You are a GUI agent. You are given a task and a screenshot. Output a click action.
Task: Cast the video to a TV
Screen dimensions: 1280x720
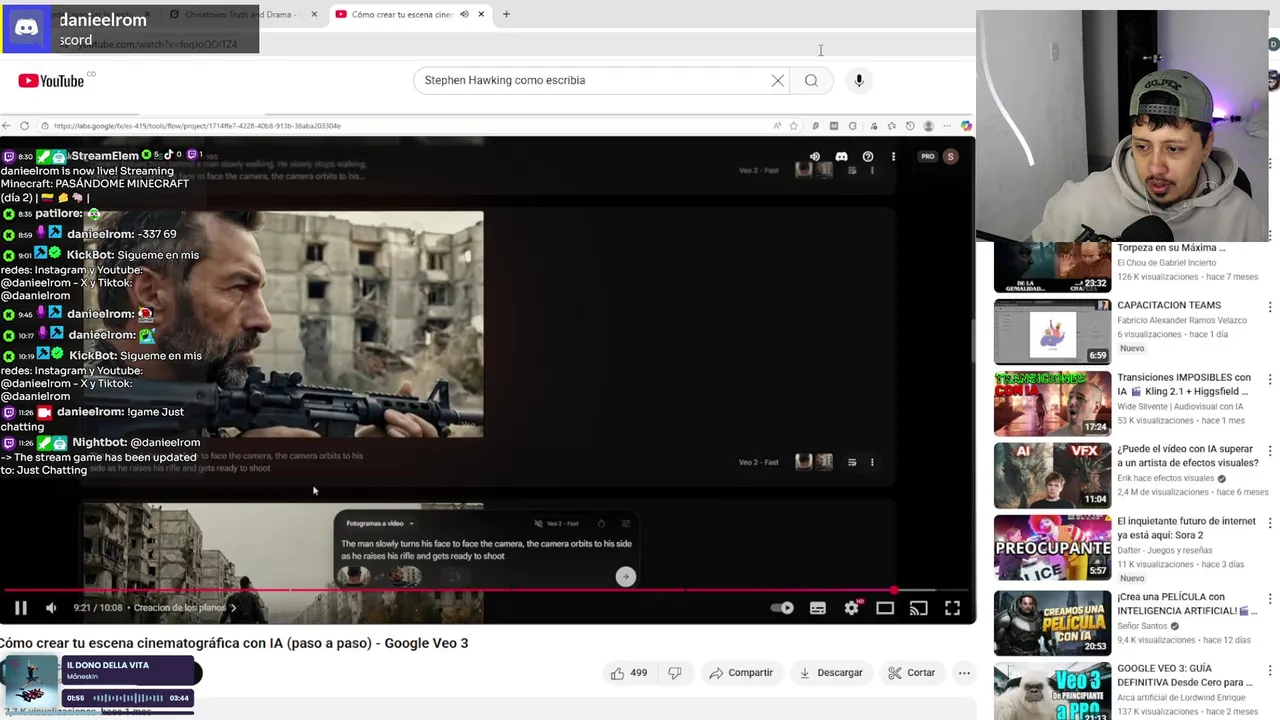tap(918, 608)
